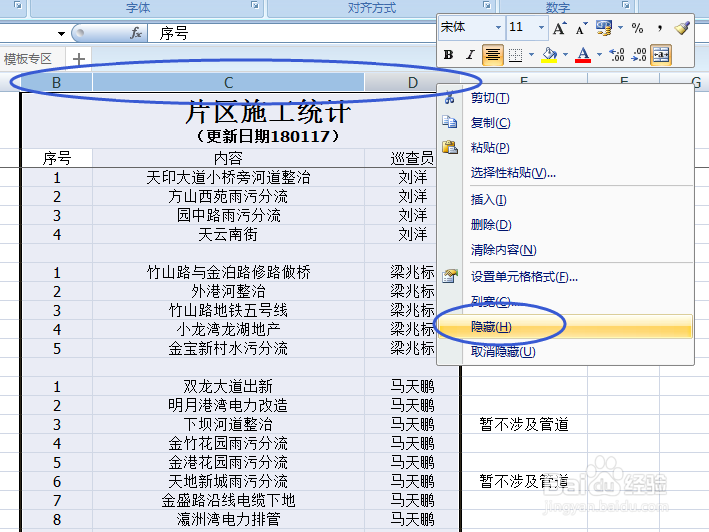Toggle merge and center in mini toolbar
The image size is (709, 532).
[x=661, y=55]
